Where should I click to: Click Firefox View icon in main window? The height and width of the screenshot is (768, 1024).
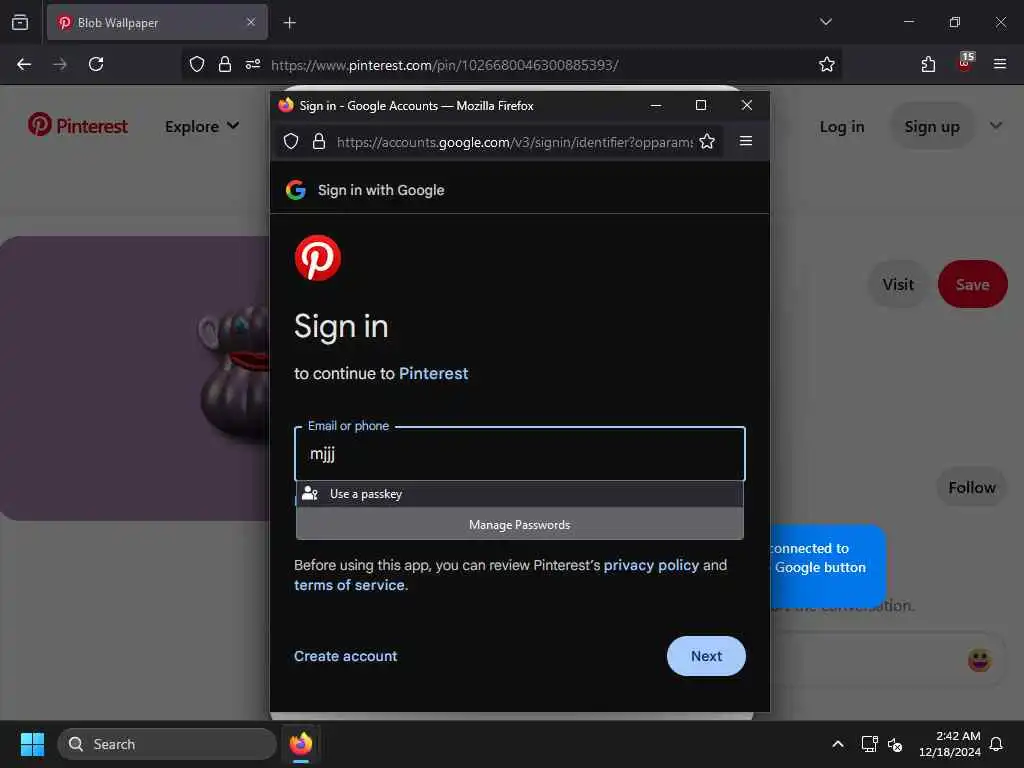(x=20, y=22)
